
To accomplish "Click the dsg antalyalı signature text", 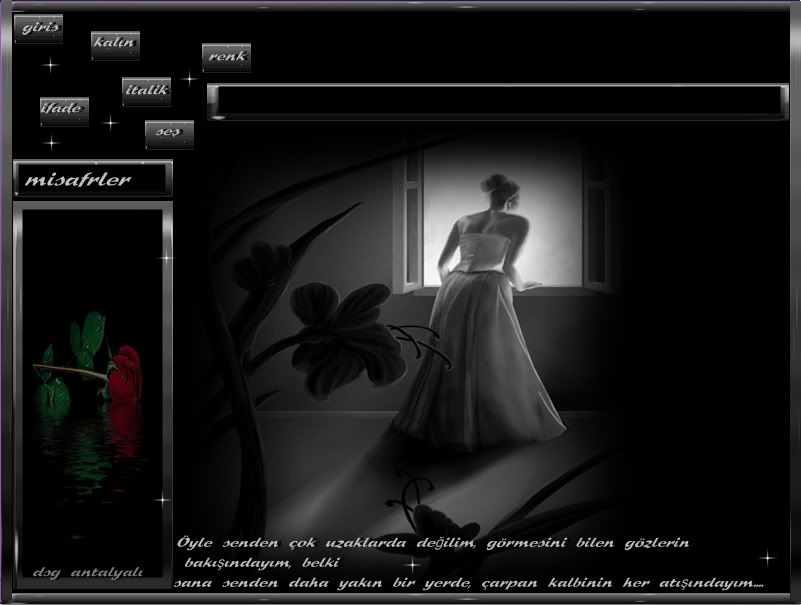I will 88,572.
